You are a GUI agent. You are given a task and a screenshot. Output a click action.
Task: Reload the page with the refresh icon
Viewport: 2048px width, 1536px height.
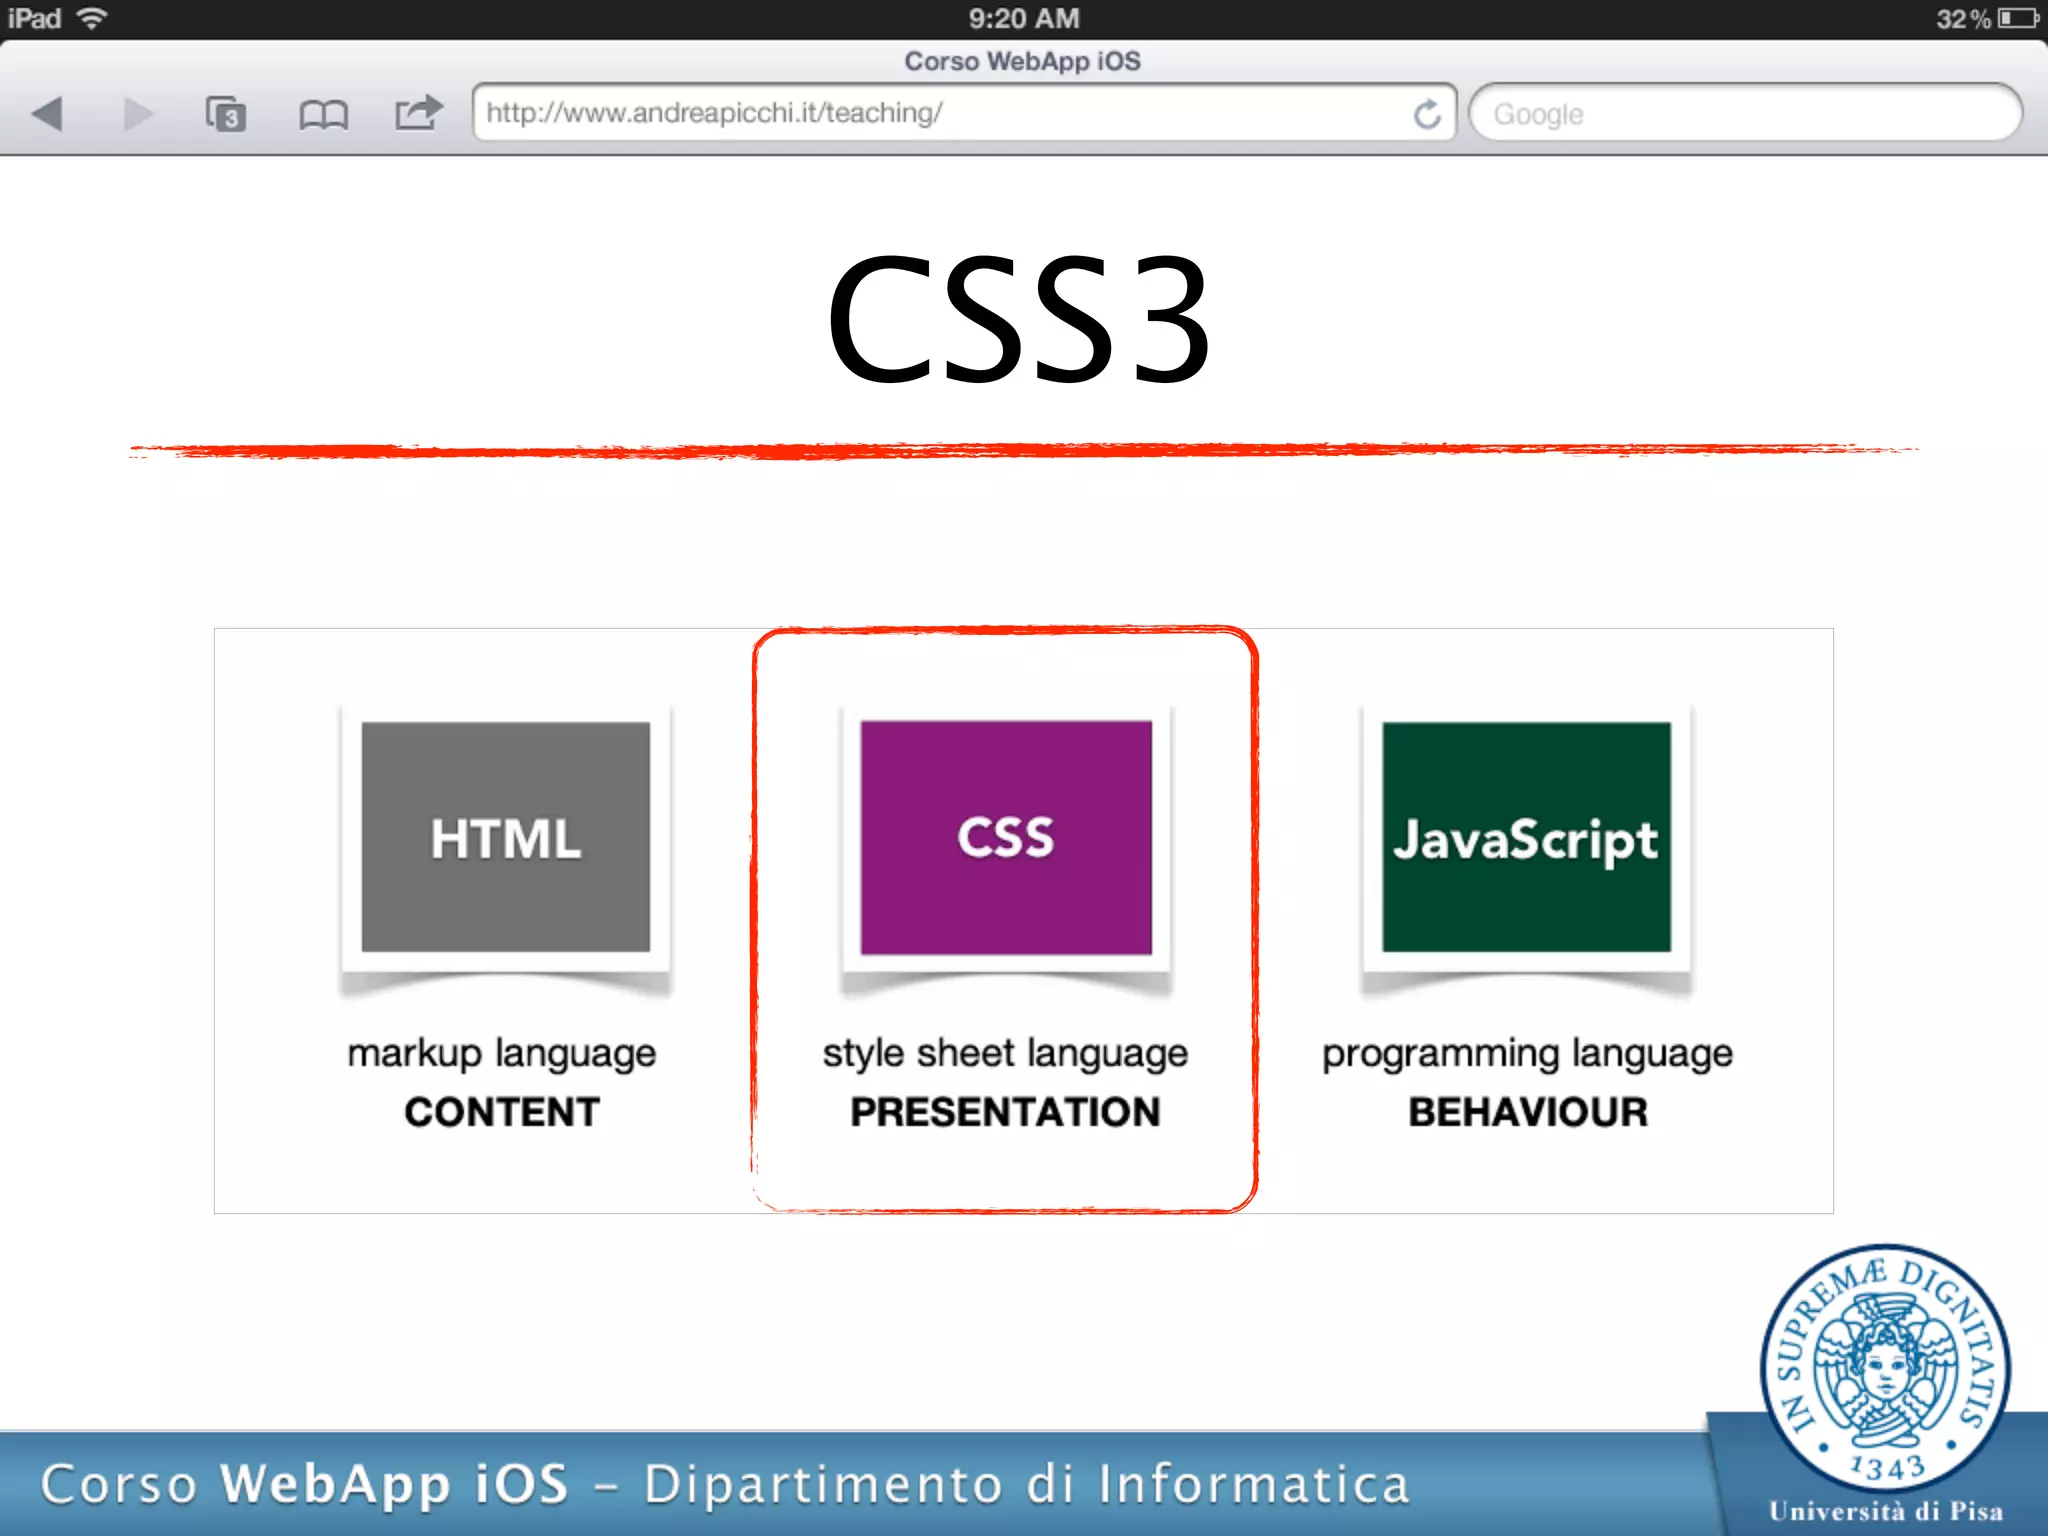(1427, 114)
